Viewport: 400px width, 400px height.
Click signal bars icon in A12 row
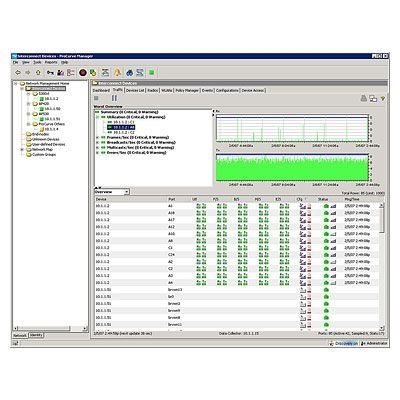(333, 227)
